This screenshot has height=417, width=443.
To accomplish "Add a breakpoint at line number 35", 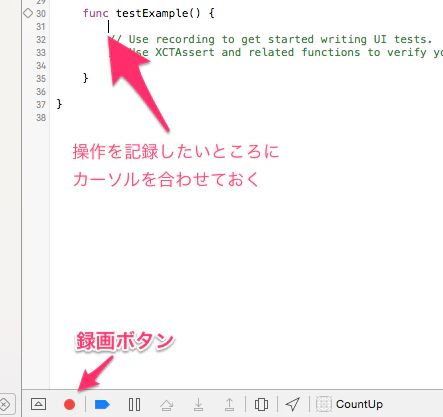I will (x=41, y=78).
